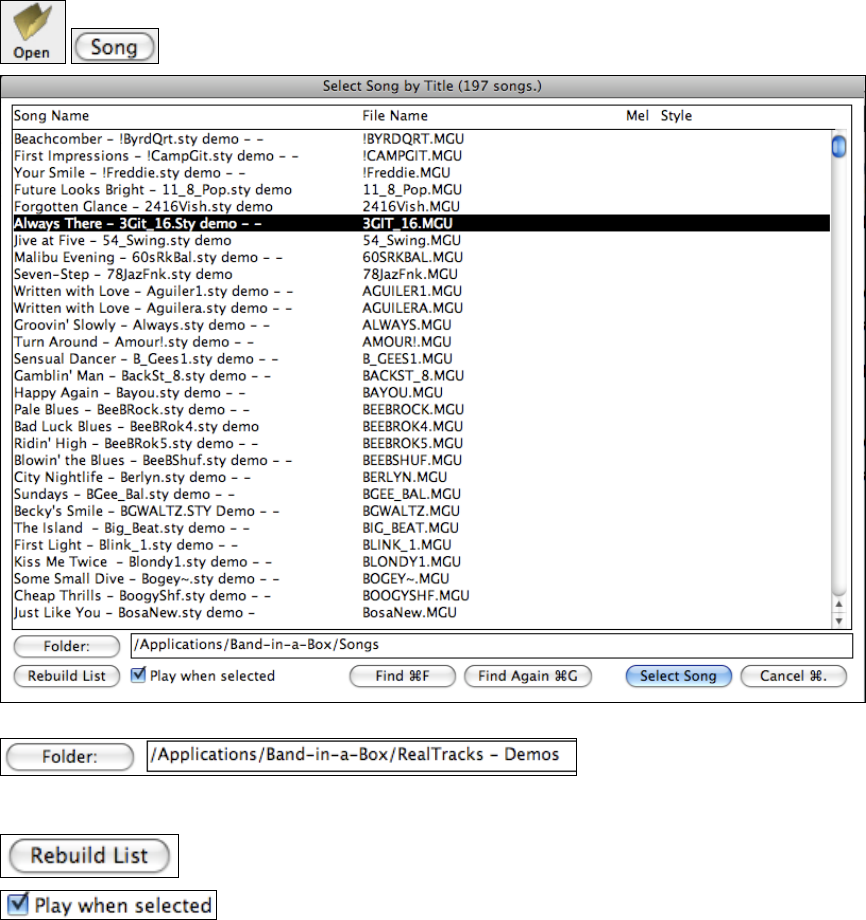
Task: Click the Mel column header
Action: [x=637, y=116]
